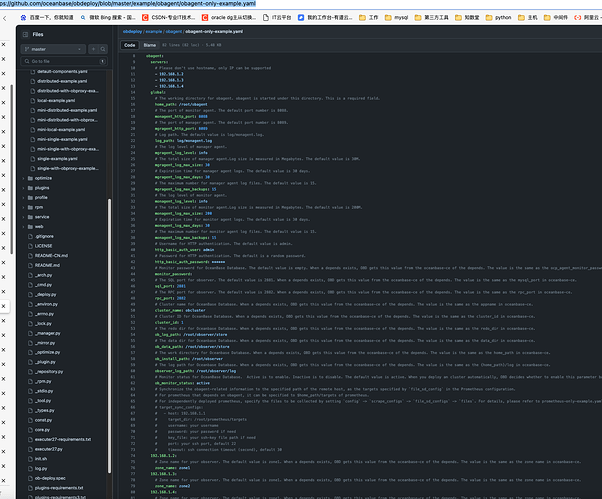
Task: Open _cmd.py in file tree
Action: tap(43, 285)
